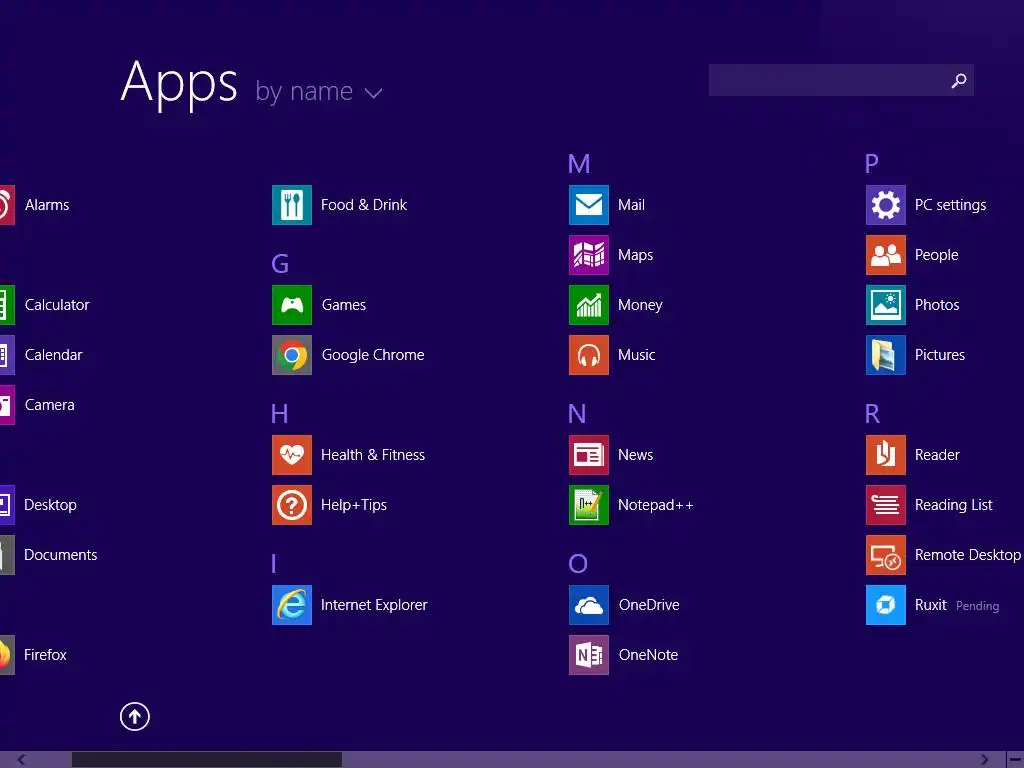Screen dimensions: 1024x768
Task: Click the horizontal scrollbar thumb
Action: click(x=206, y=760)
